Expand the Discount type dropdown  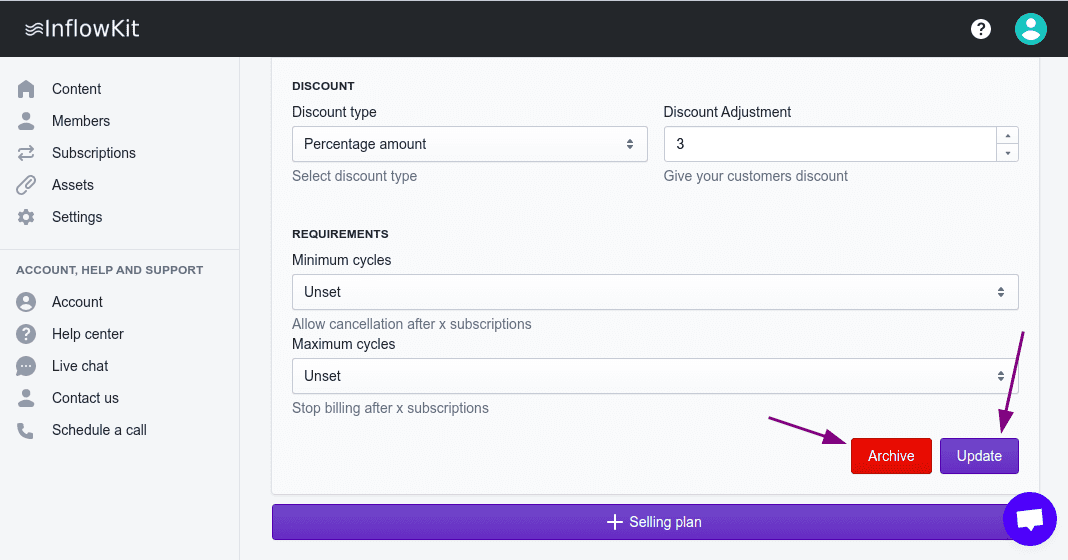pyautogui.click(x=469, y=144)
